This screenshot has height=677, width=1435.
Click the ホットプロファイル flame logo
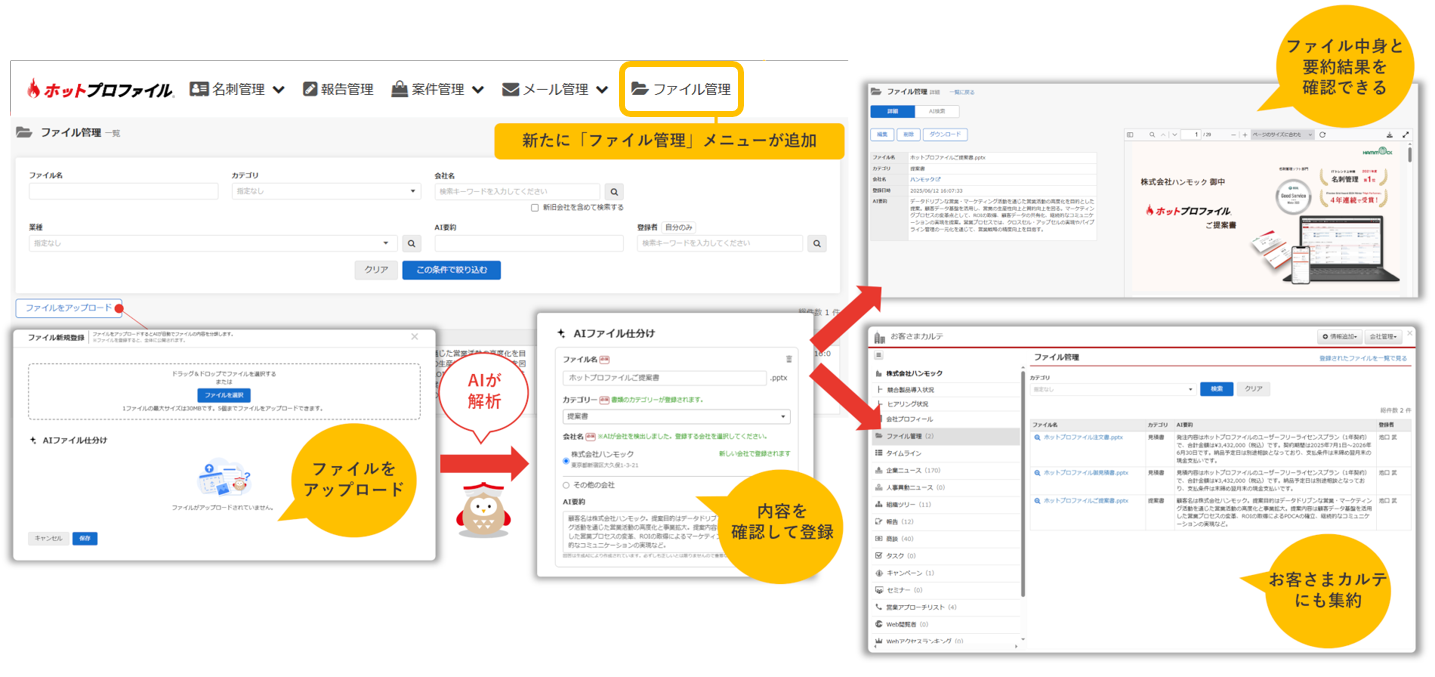[x=100, y=90]
